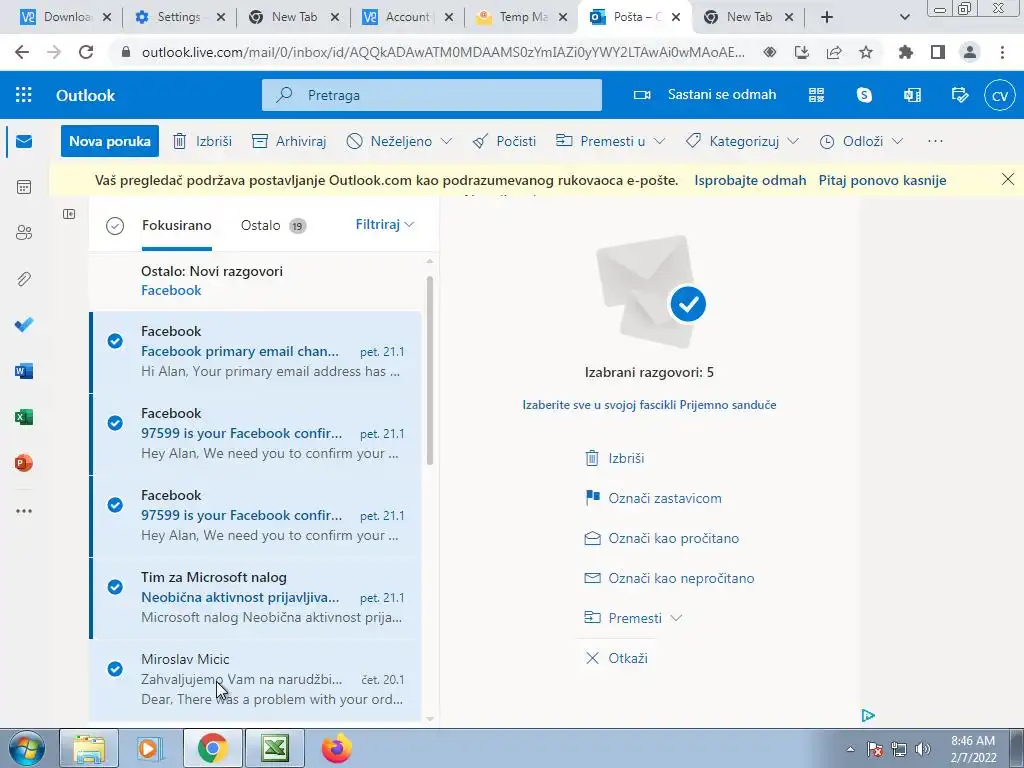Open Mail in the left sidebar
This screenshot has width=1024, height=768.
coord(24,141)
